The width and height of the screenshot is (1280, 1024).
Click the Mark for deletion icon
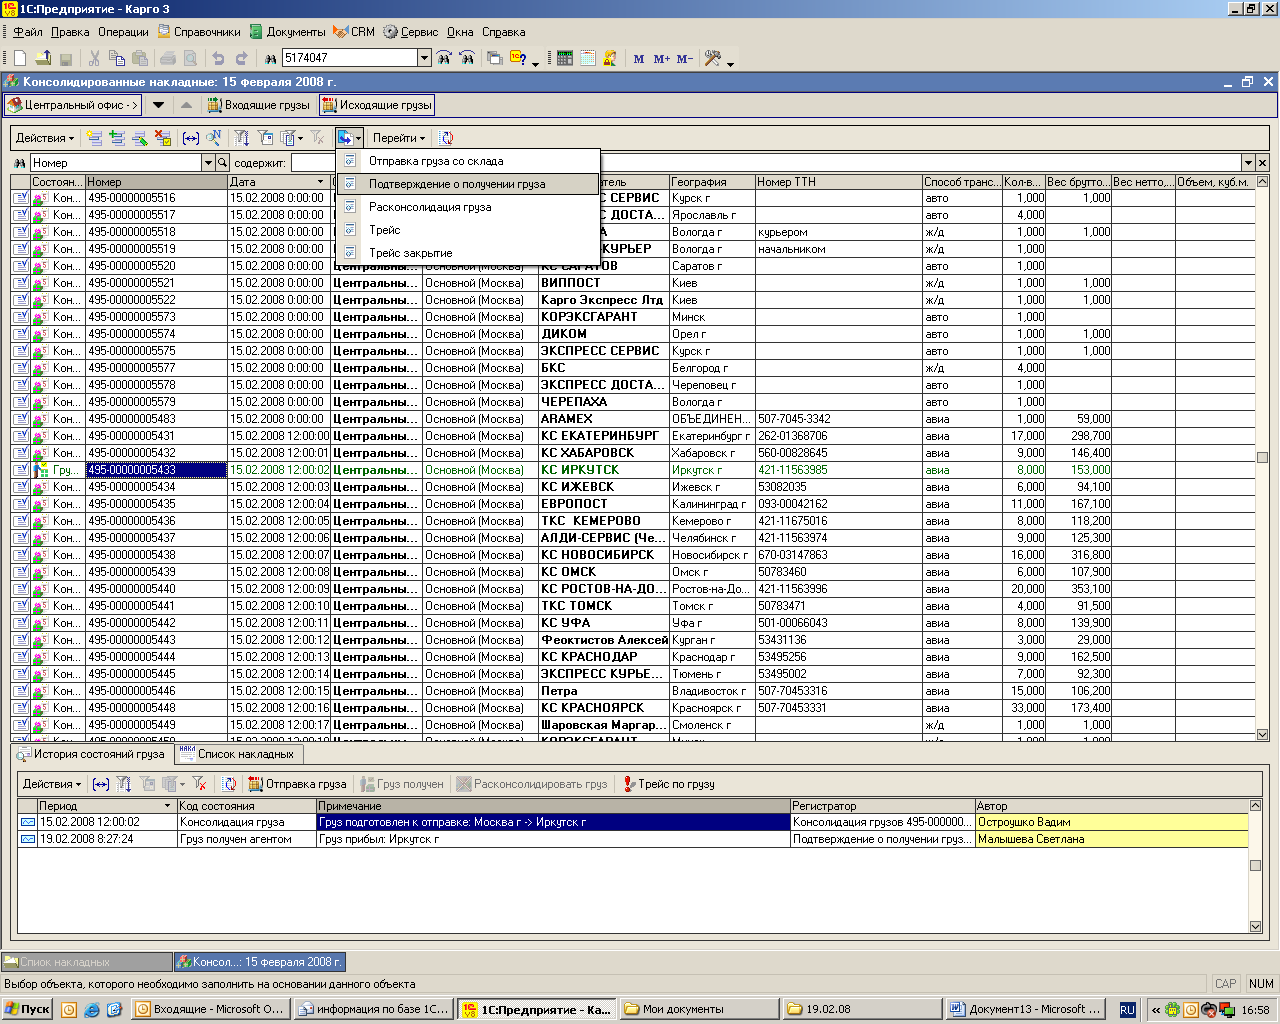click(163, 138)
